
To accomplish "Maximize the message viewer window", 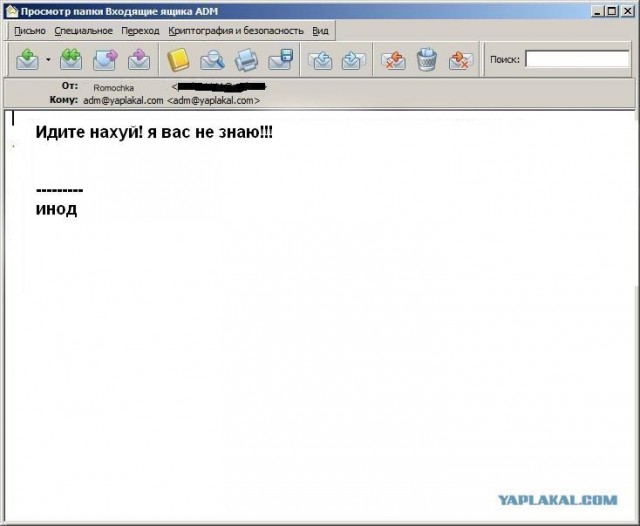I will 612,11.
